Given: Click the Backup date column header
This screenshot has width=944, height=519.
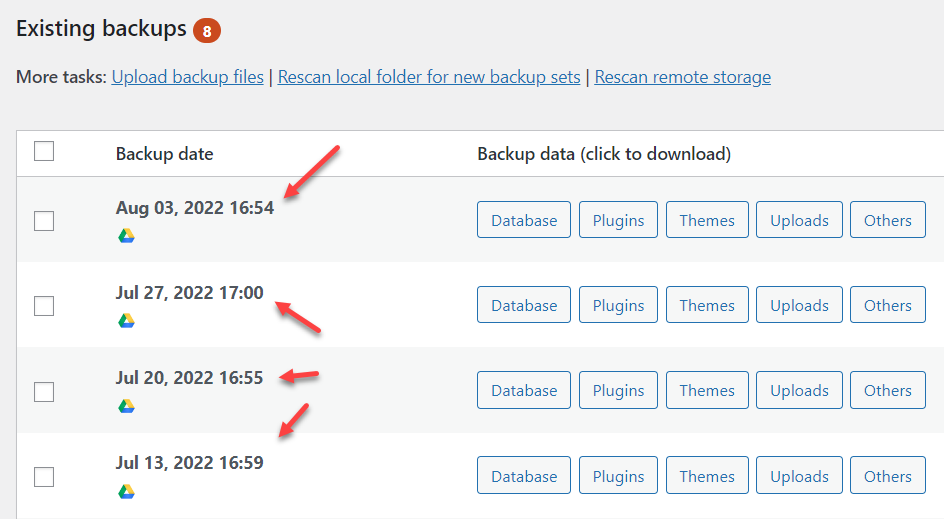Looking at the screenshot, I should click(164, 154).
